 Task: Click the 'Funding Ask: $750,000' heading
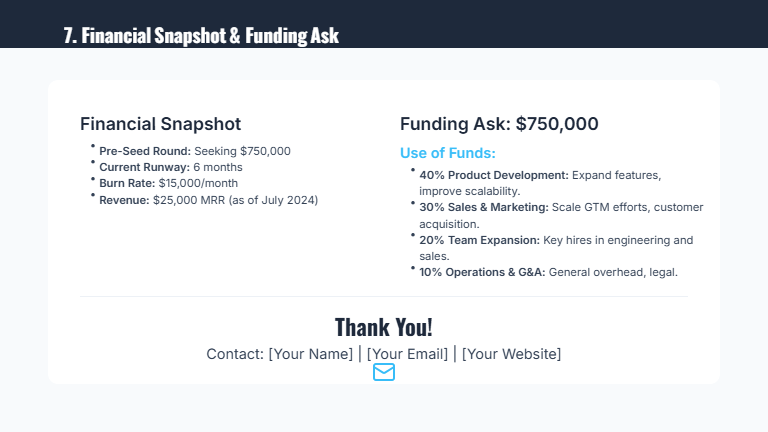pos(499,124)
